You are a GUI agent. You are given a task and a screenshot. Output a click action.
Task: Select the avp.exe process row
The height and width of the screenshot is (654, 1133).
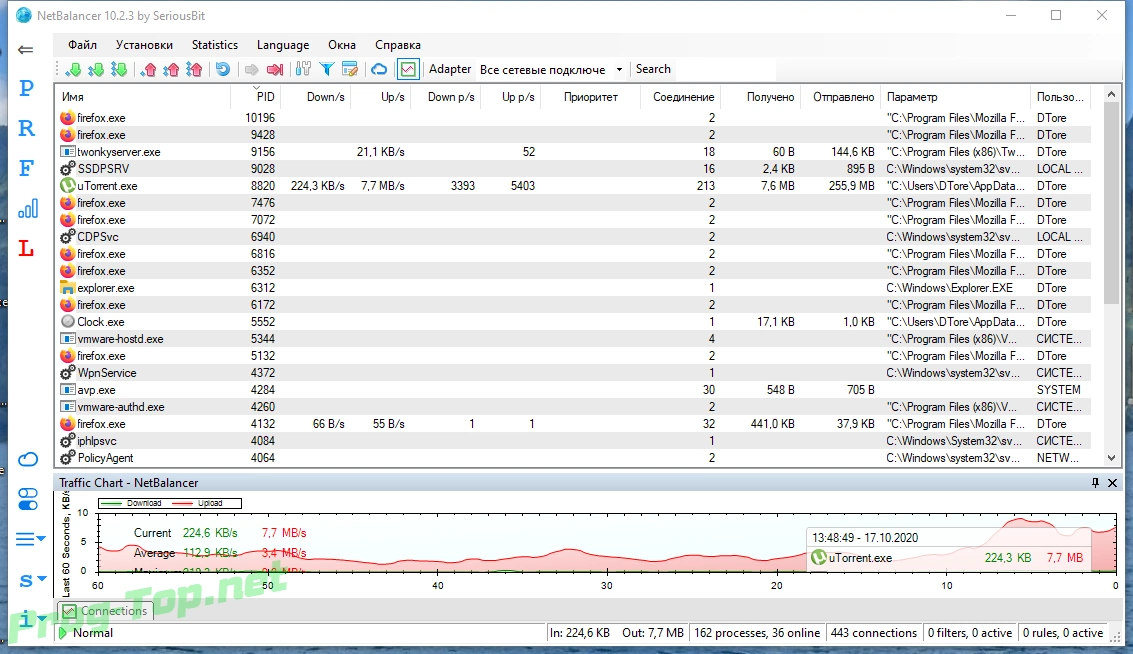(573, 390)
